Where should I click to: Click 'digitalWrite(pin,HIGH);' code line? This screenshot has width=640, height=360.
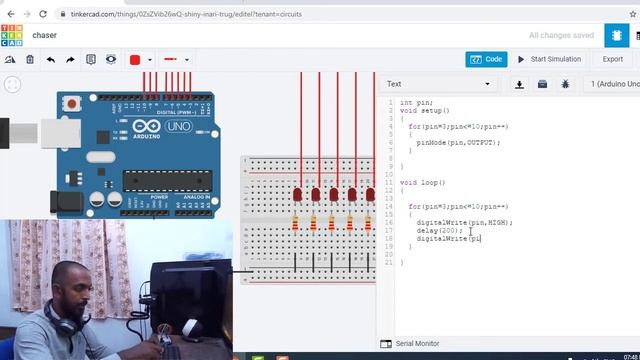coord(464,222)
